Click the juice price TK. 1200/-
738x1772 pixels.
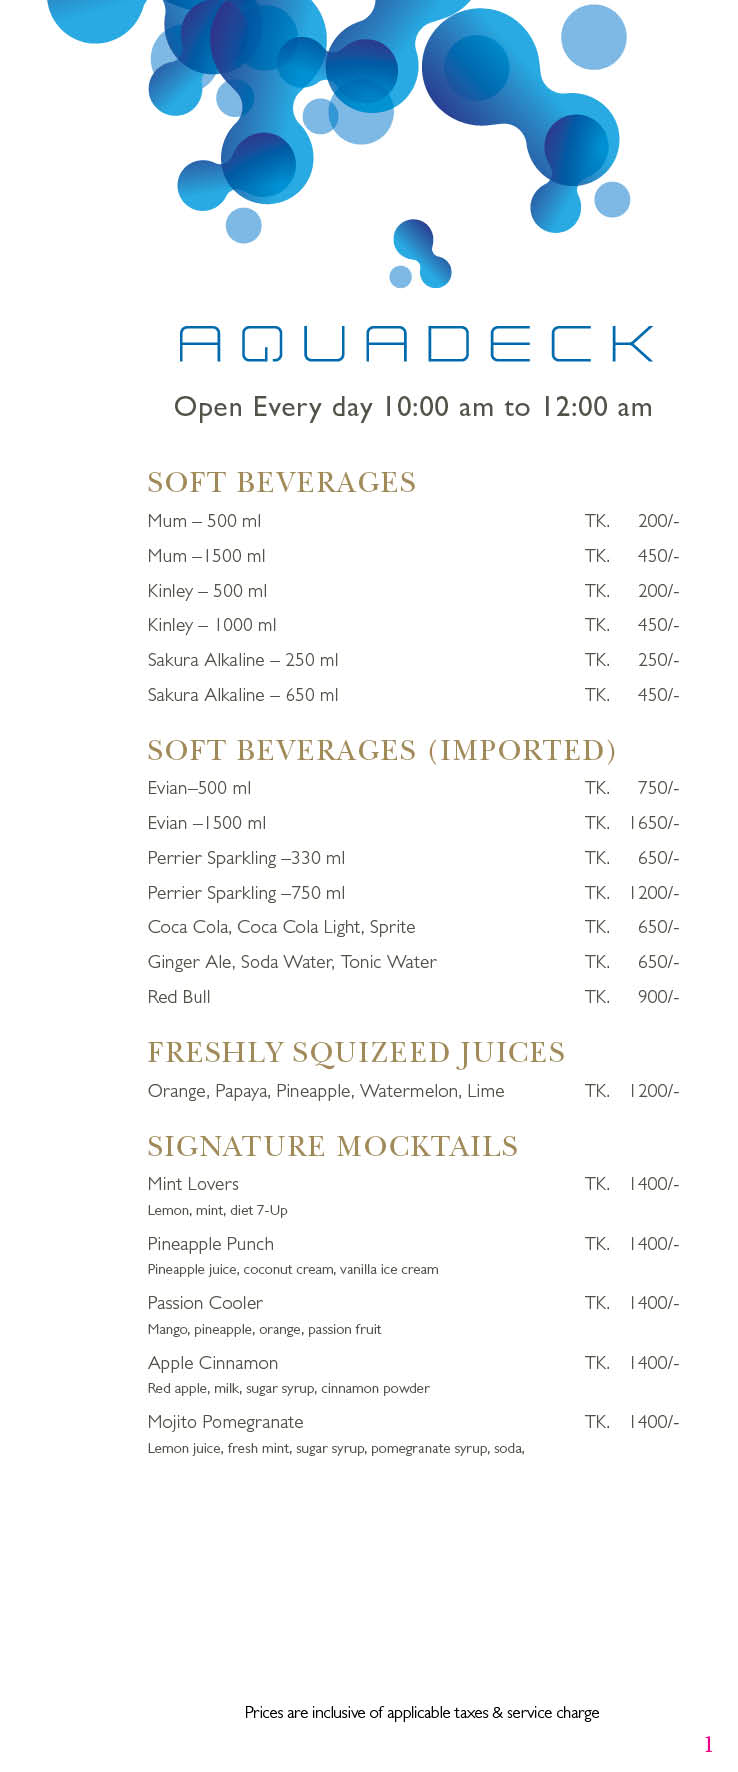pyautogui.click(x=631, y=1091)
